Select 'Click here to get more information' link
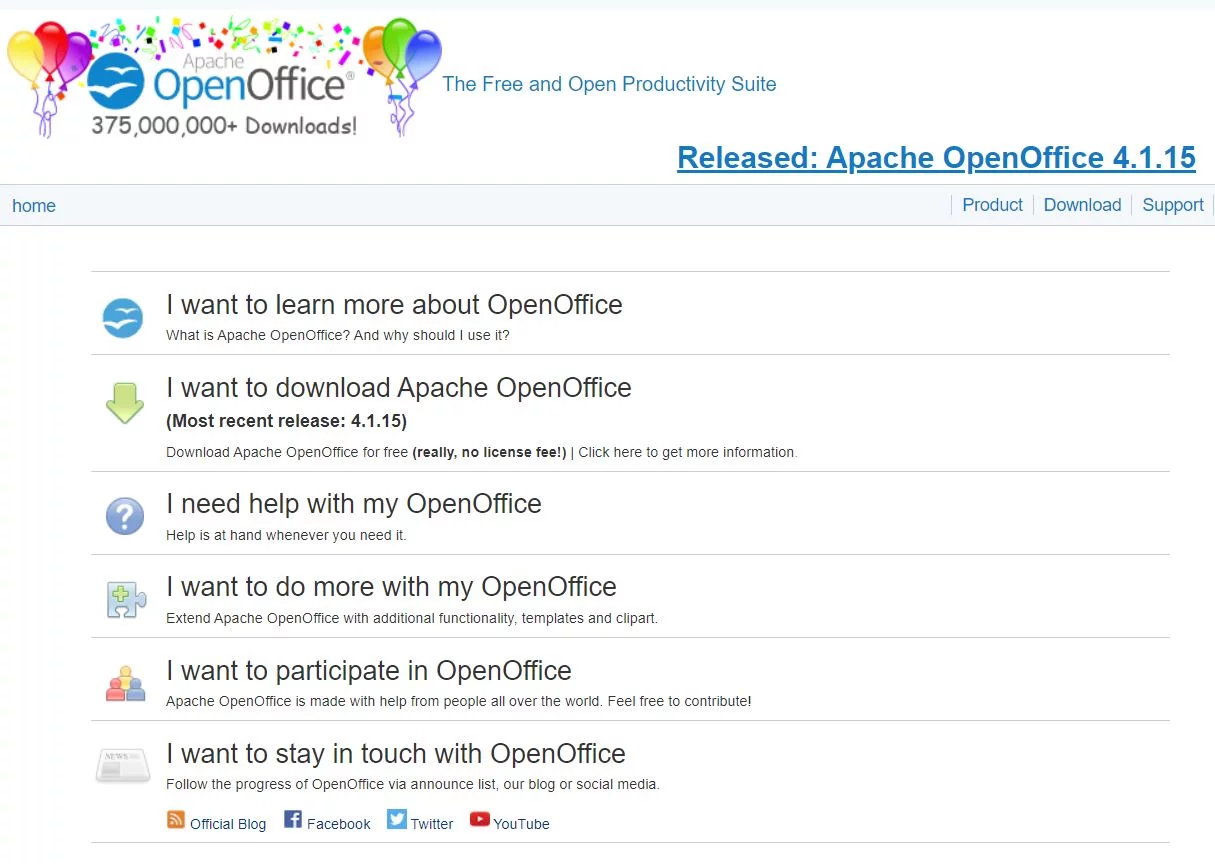This screenshot has width=1215, height=866. (686, 452)
